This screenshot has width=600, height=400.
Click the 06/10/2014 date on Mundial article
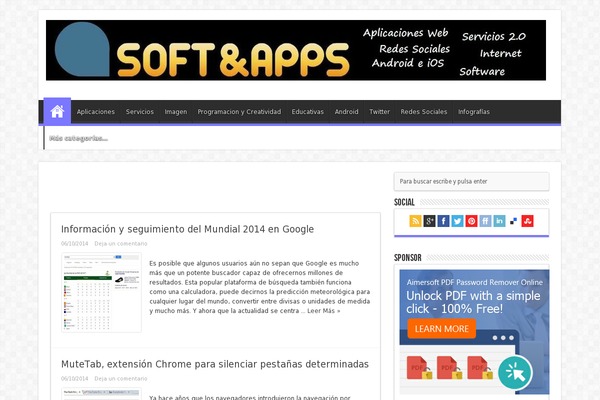74,243
